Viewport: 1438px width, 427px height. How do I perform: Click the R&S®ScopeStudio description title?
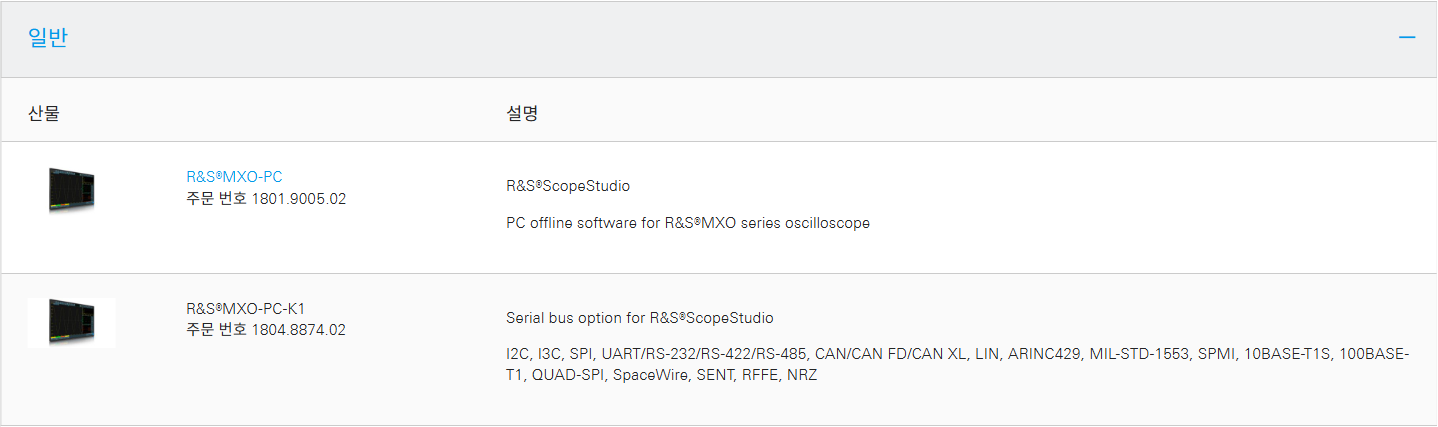coord(568,186)
